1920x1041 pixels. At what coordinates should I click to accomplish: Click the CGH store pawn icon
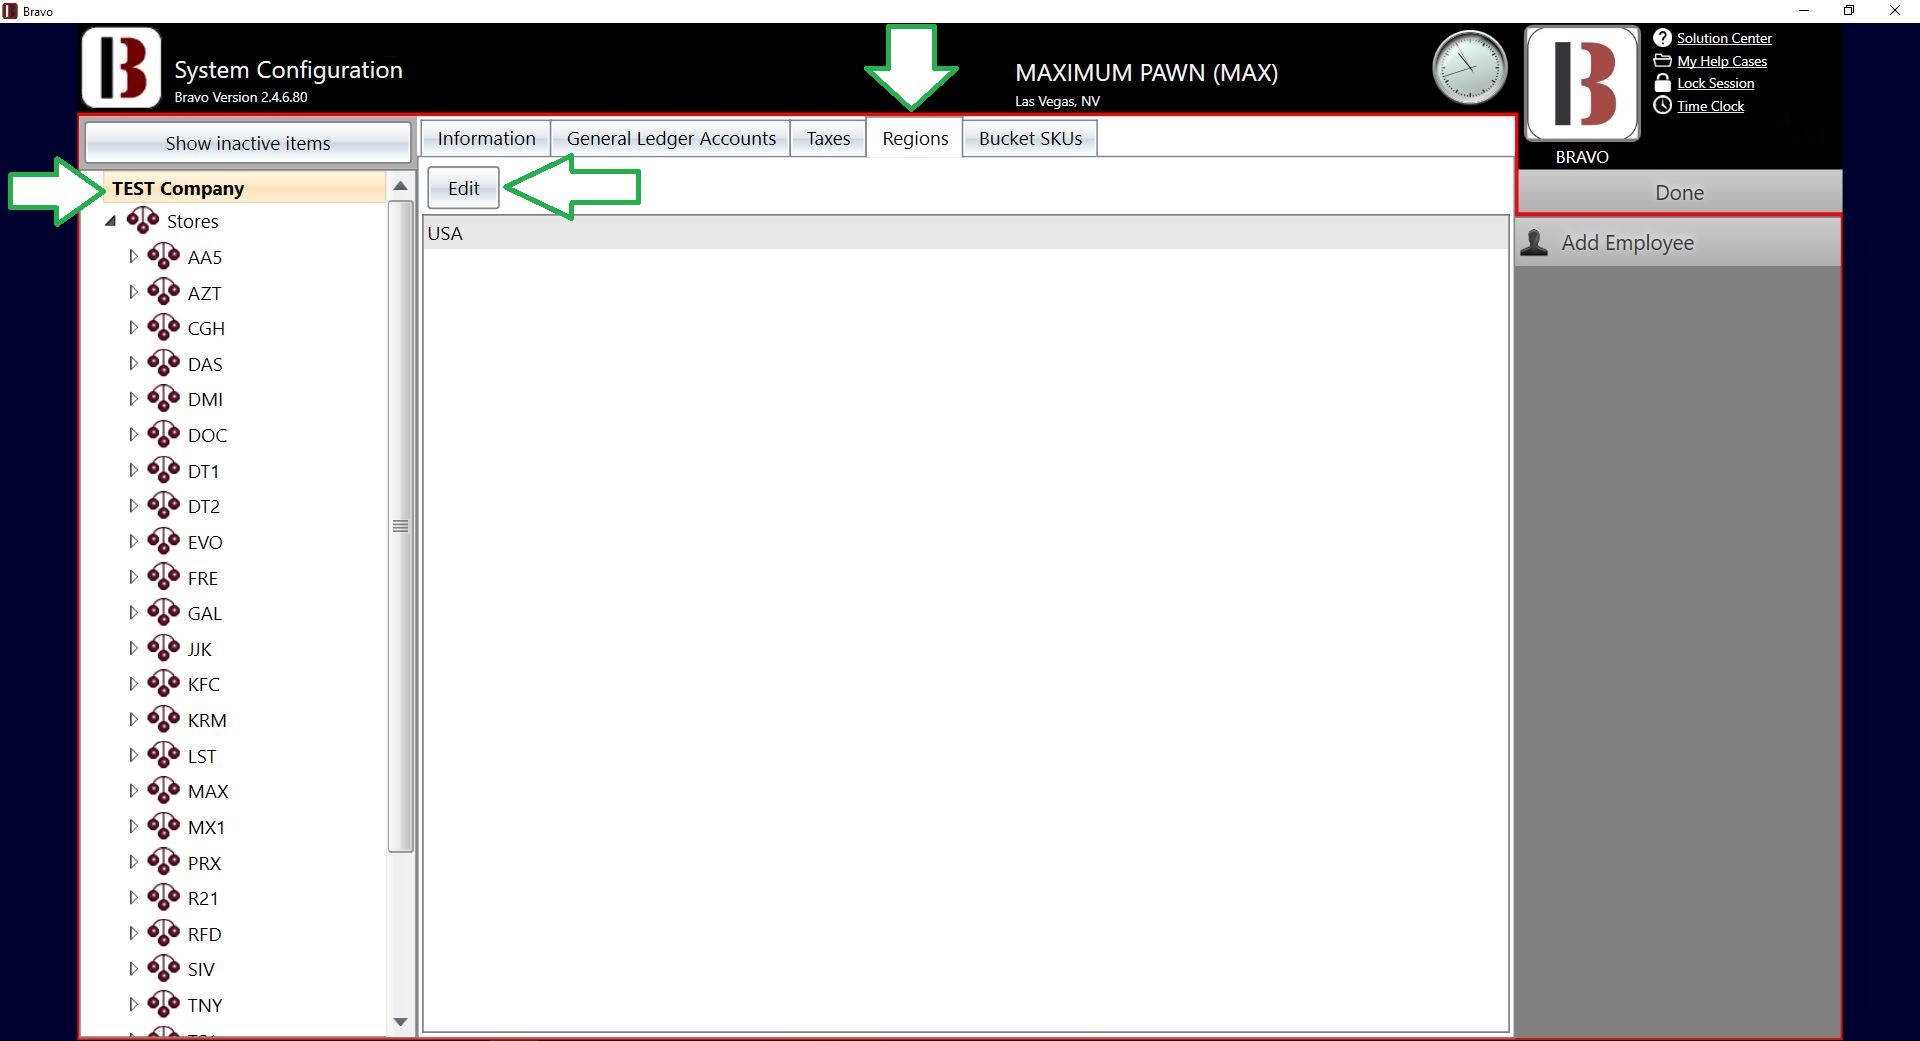tap(164, 327)
